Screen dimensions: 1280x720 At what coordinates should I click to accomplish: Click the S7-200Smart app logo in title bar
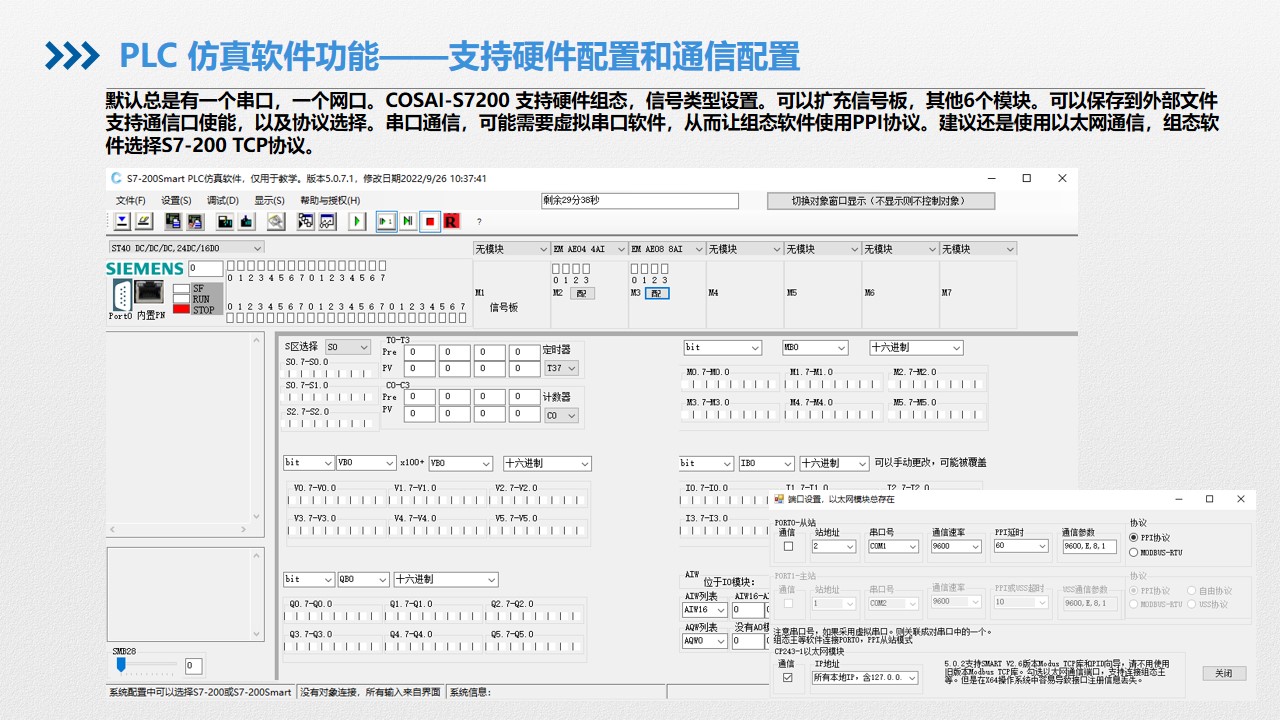[x=117, y=178]
